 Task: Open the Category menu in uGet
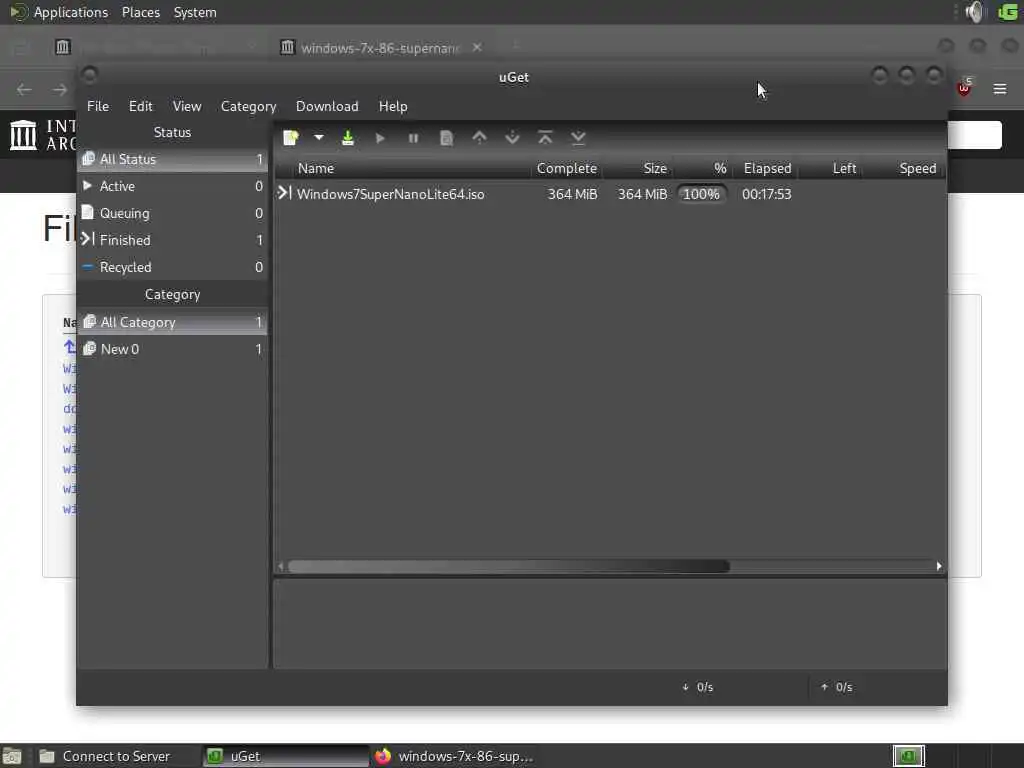coord(248,106)
